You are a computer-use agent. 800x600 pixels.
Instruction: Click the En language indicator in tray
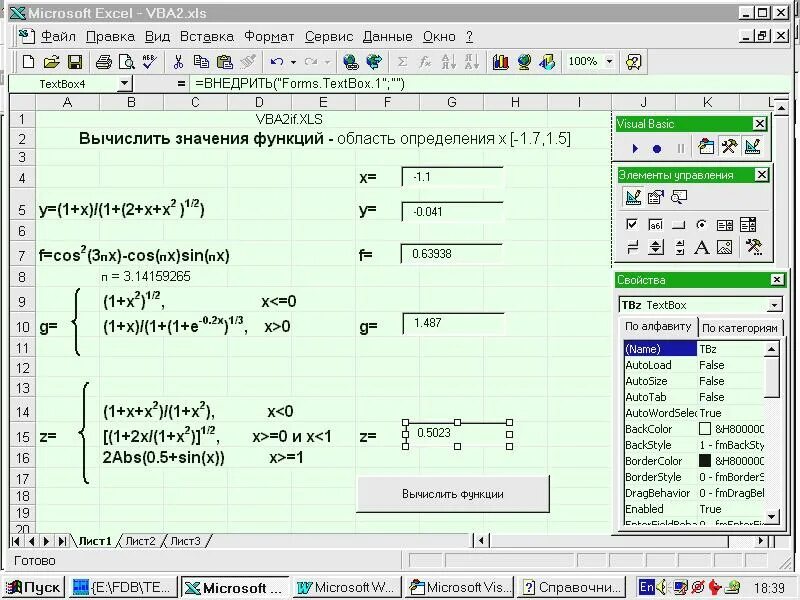pos(646,587)
